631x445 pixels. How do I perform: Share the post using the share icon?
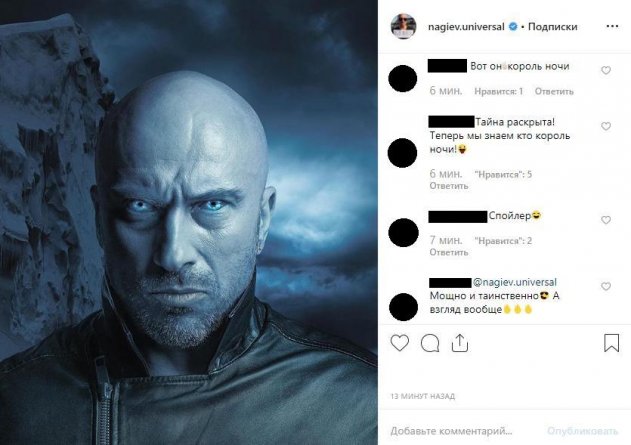click(460, 344)
